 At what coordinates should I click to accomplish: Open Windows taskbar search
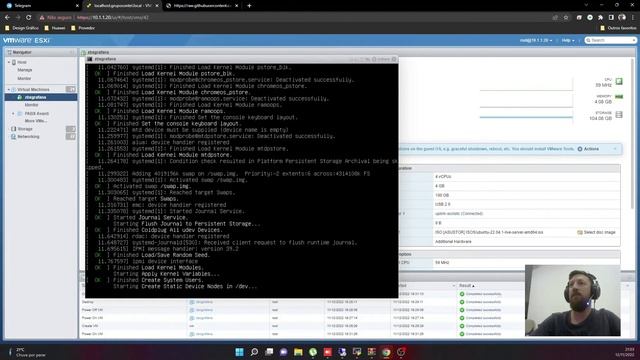254,352
